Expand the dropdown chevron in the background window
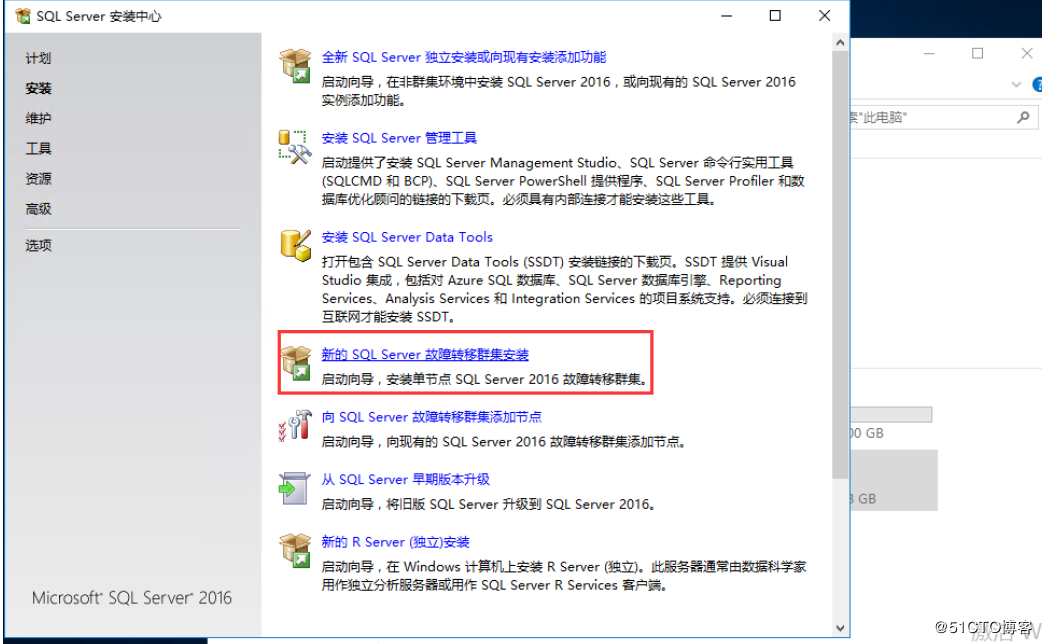 1015,84
